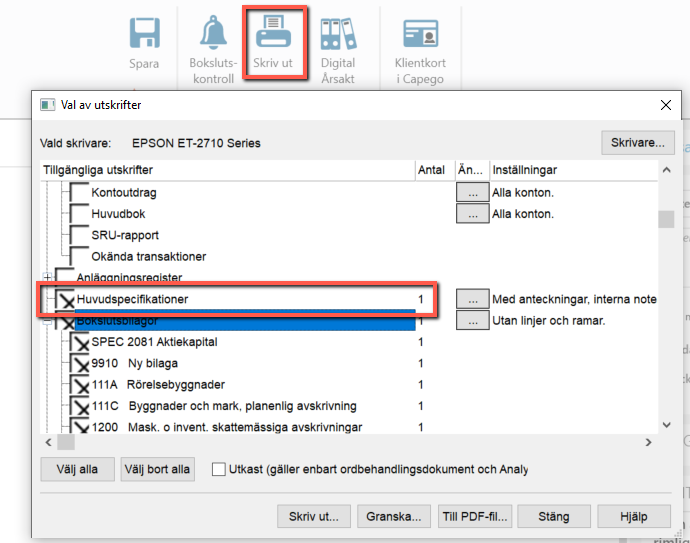Uncheck 111A Rörelsebyggnader box
Screen dimensions: 690x543
(79, 385)
